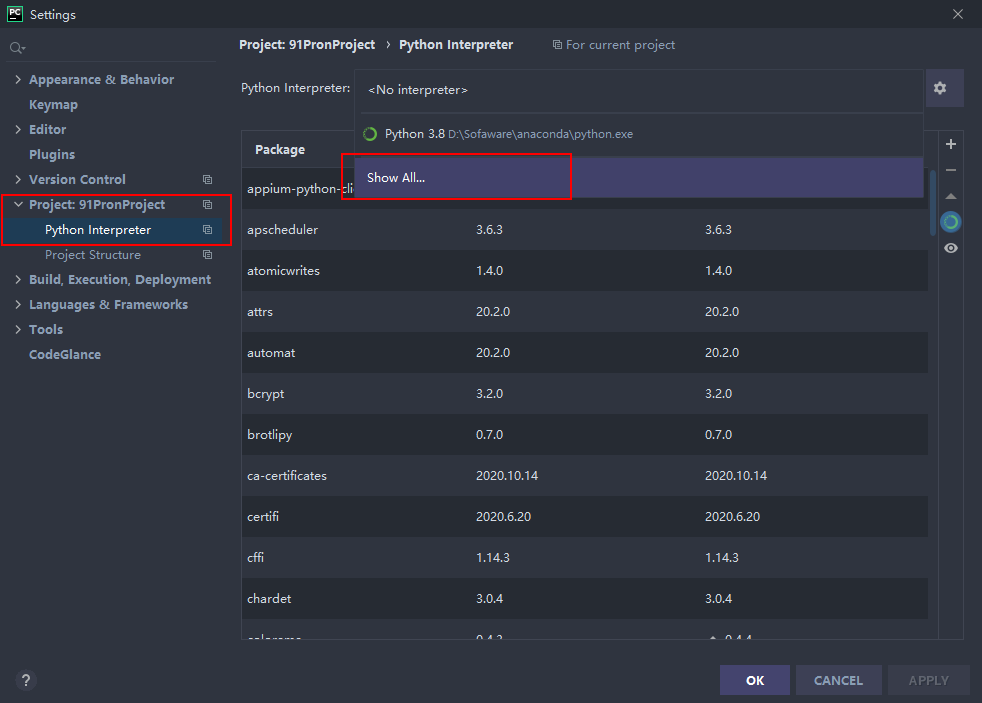982x703 pixels.
Task: Select the certifi package row
Action: point(584,516)
